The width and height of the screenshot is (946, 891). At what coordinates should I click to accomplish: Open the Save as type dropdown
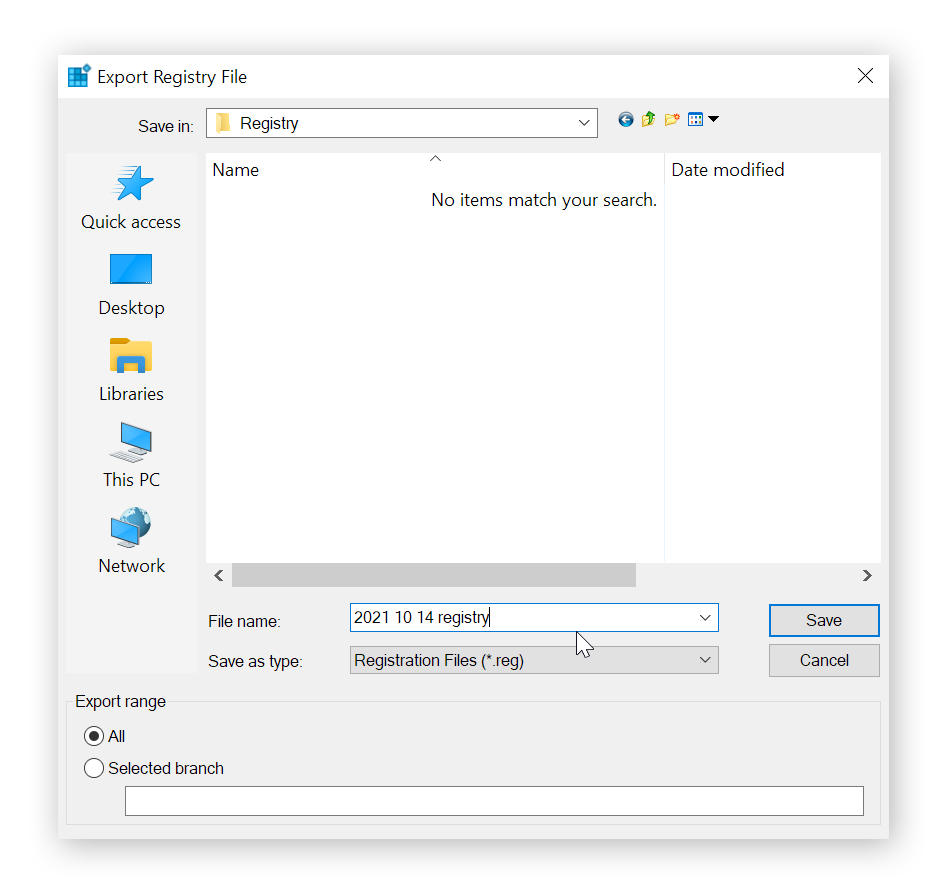point(705,660)
